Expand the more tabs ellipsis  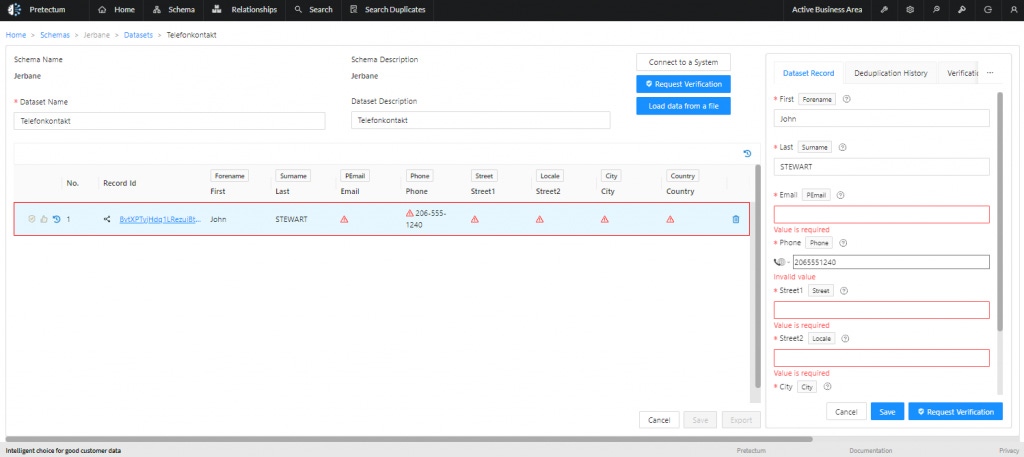[x=990, y=73]
